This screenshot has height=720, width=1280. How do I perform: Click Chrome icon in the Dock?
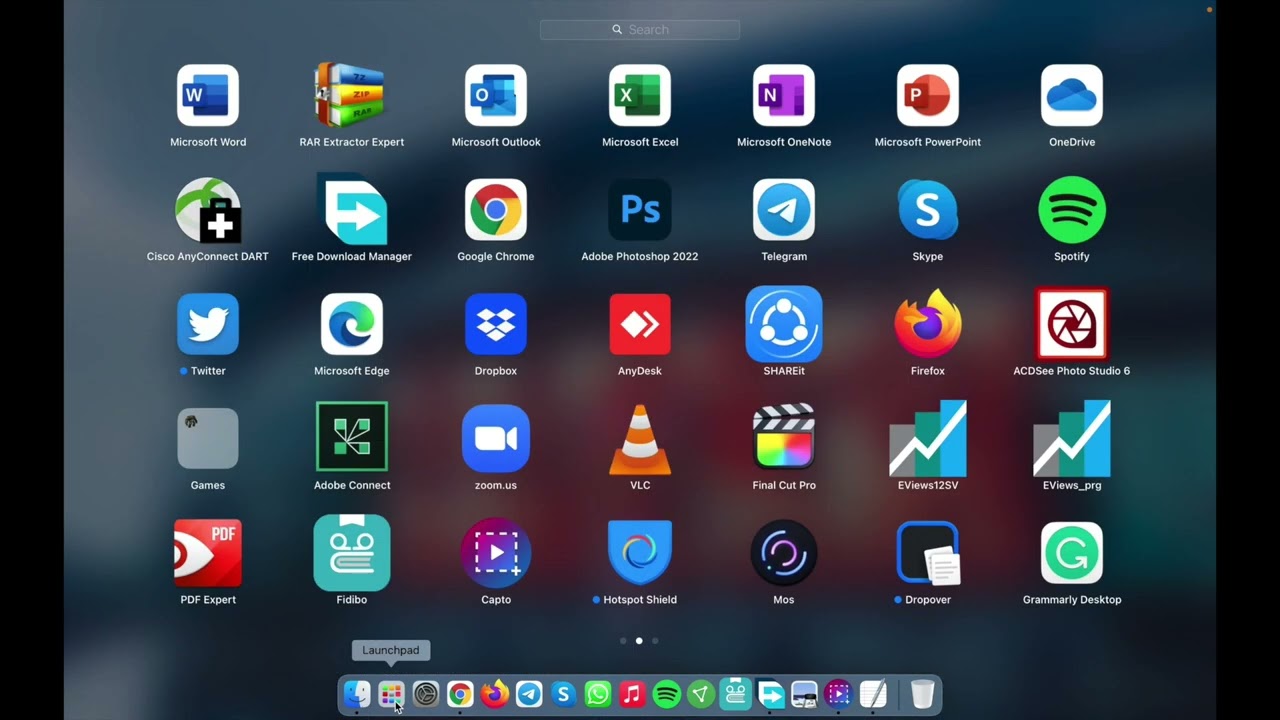[x=460, y=694]
